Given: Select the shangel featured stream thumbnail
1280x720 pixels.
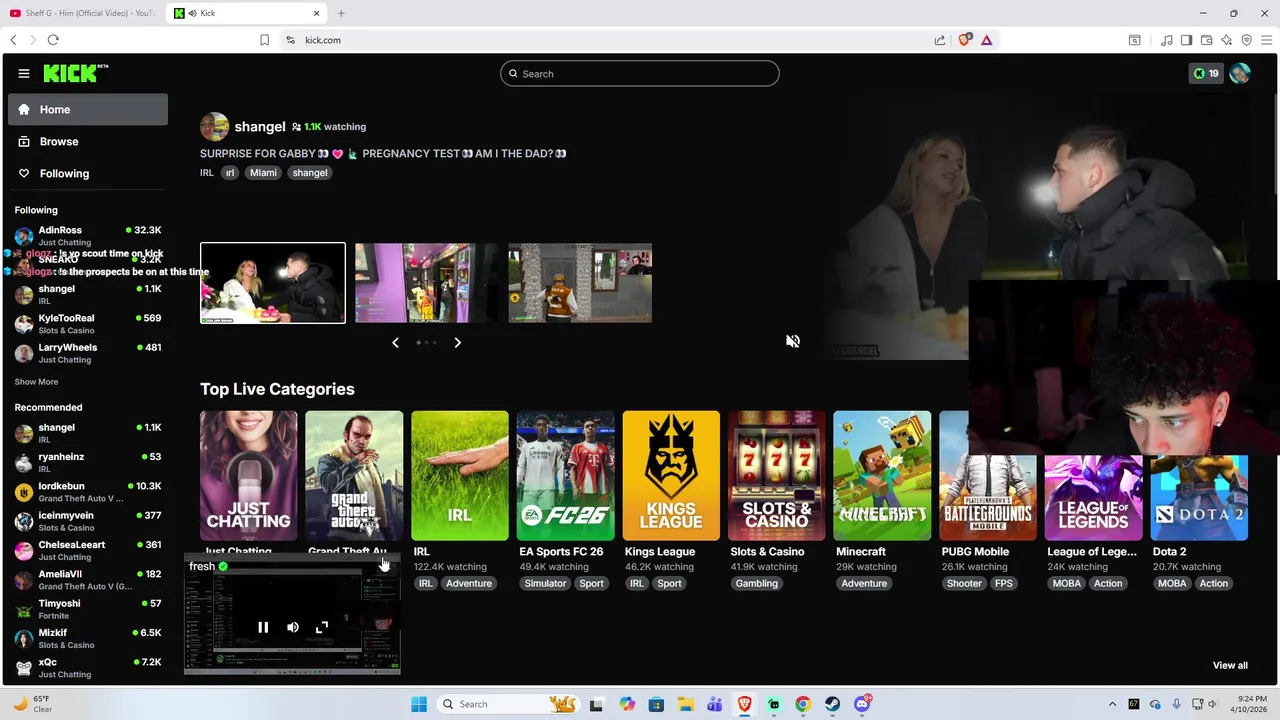Looking at the screenshot, I should point(273,283).
